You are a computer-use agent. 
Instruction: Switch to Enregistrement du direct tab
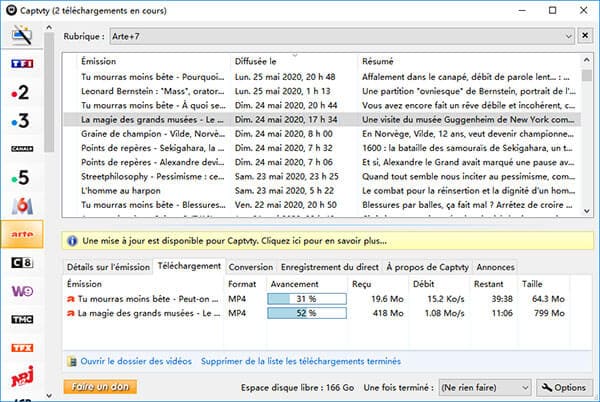pyautogui.click(x=329, y=267)
